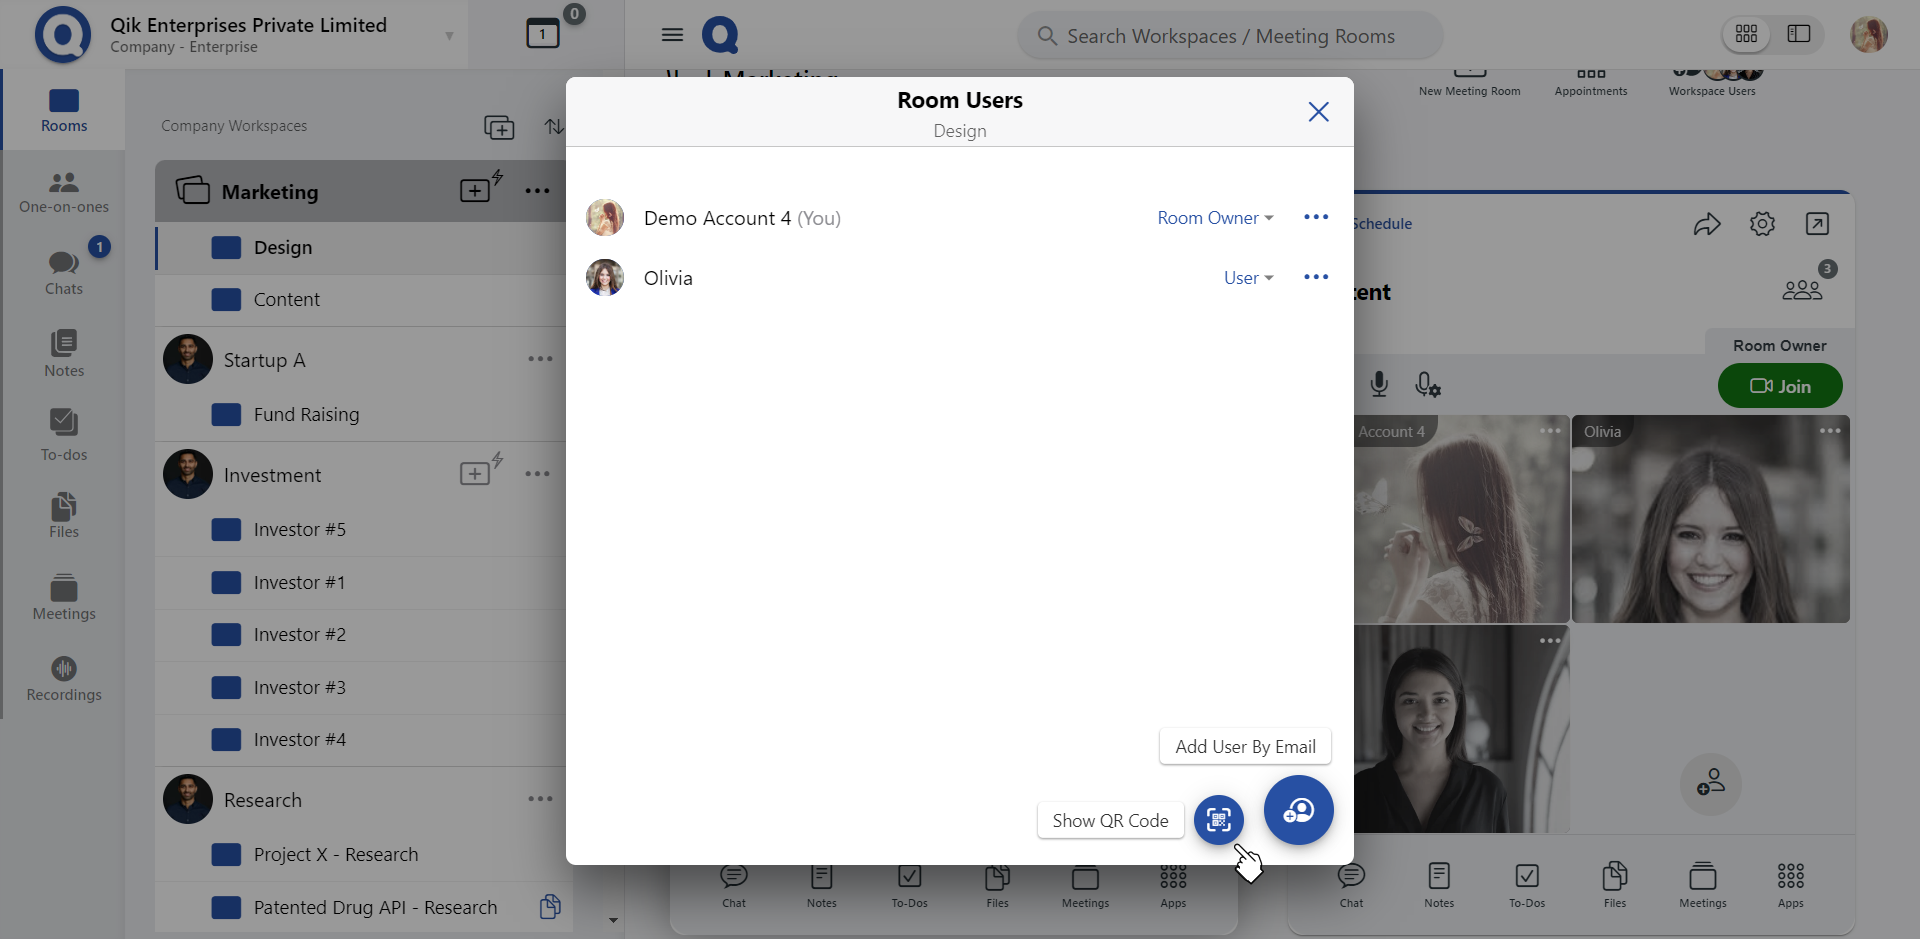This screenshot has height=939, width=1920.
Task: Expand the company selector dropdown arrow
Action: [x=449, y=36]
